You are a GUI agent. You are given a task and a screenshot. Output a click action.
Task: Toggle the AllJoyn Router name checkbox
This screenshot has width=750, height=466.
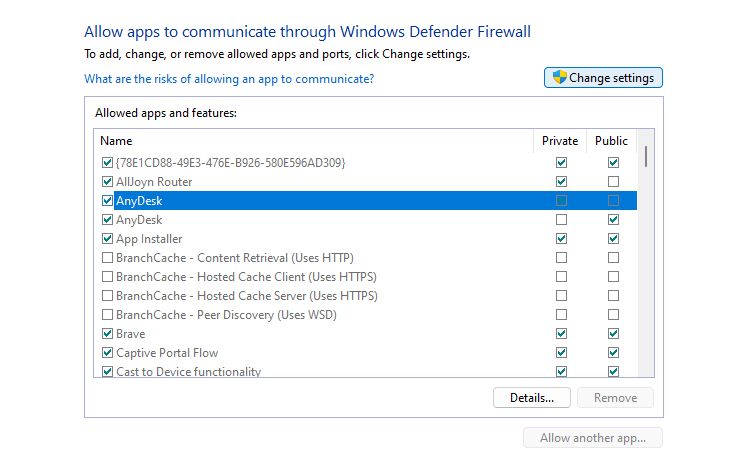coord(107,182)
